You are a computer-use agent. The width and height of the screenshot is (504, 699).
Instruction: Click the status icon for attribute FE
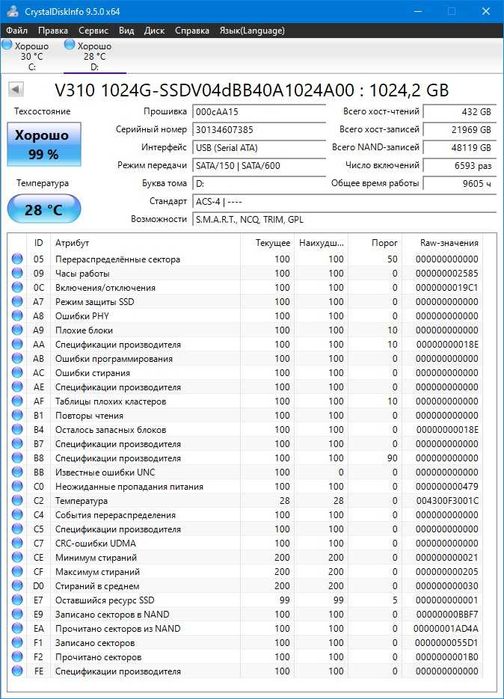(17, 671)
